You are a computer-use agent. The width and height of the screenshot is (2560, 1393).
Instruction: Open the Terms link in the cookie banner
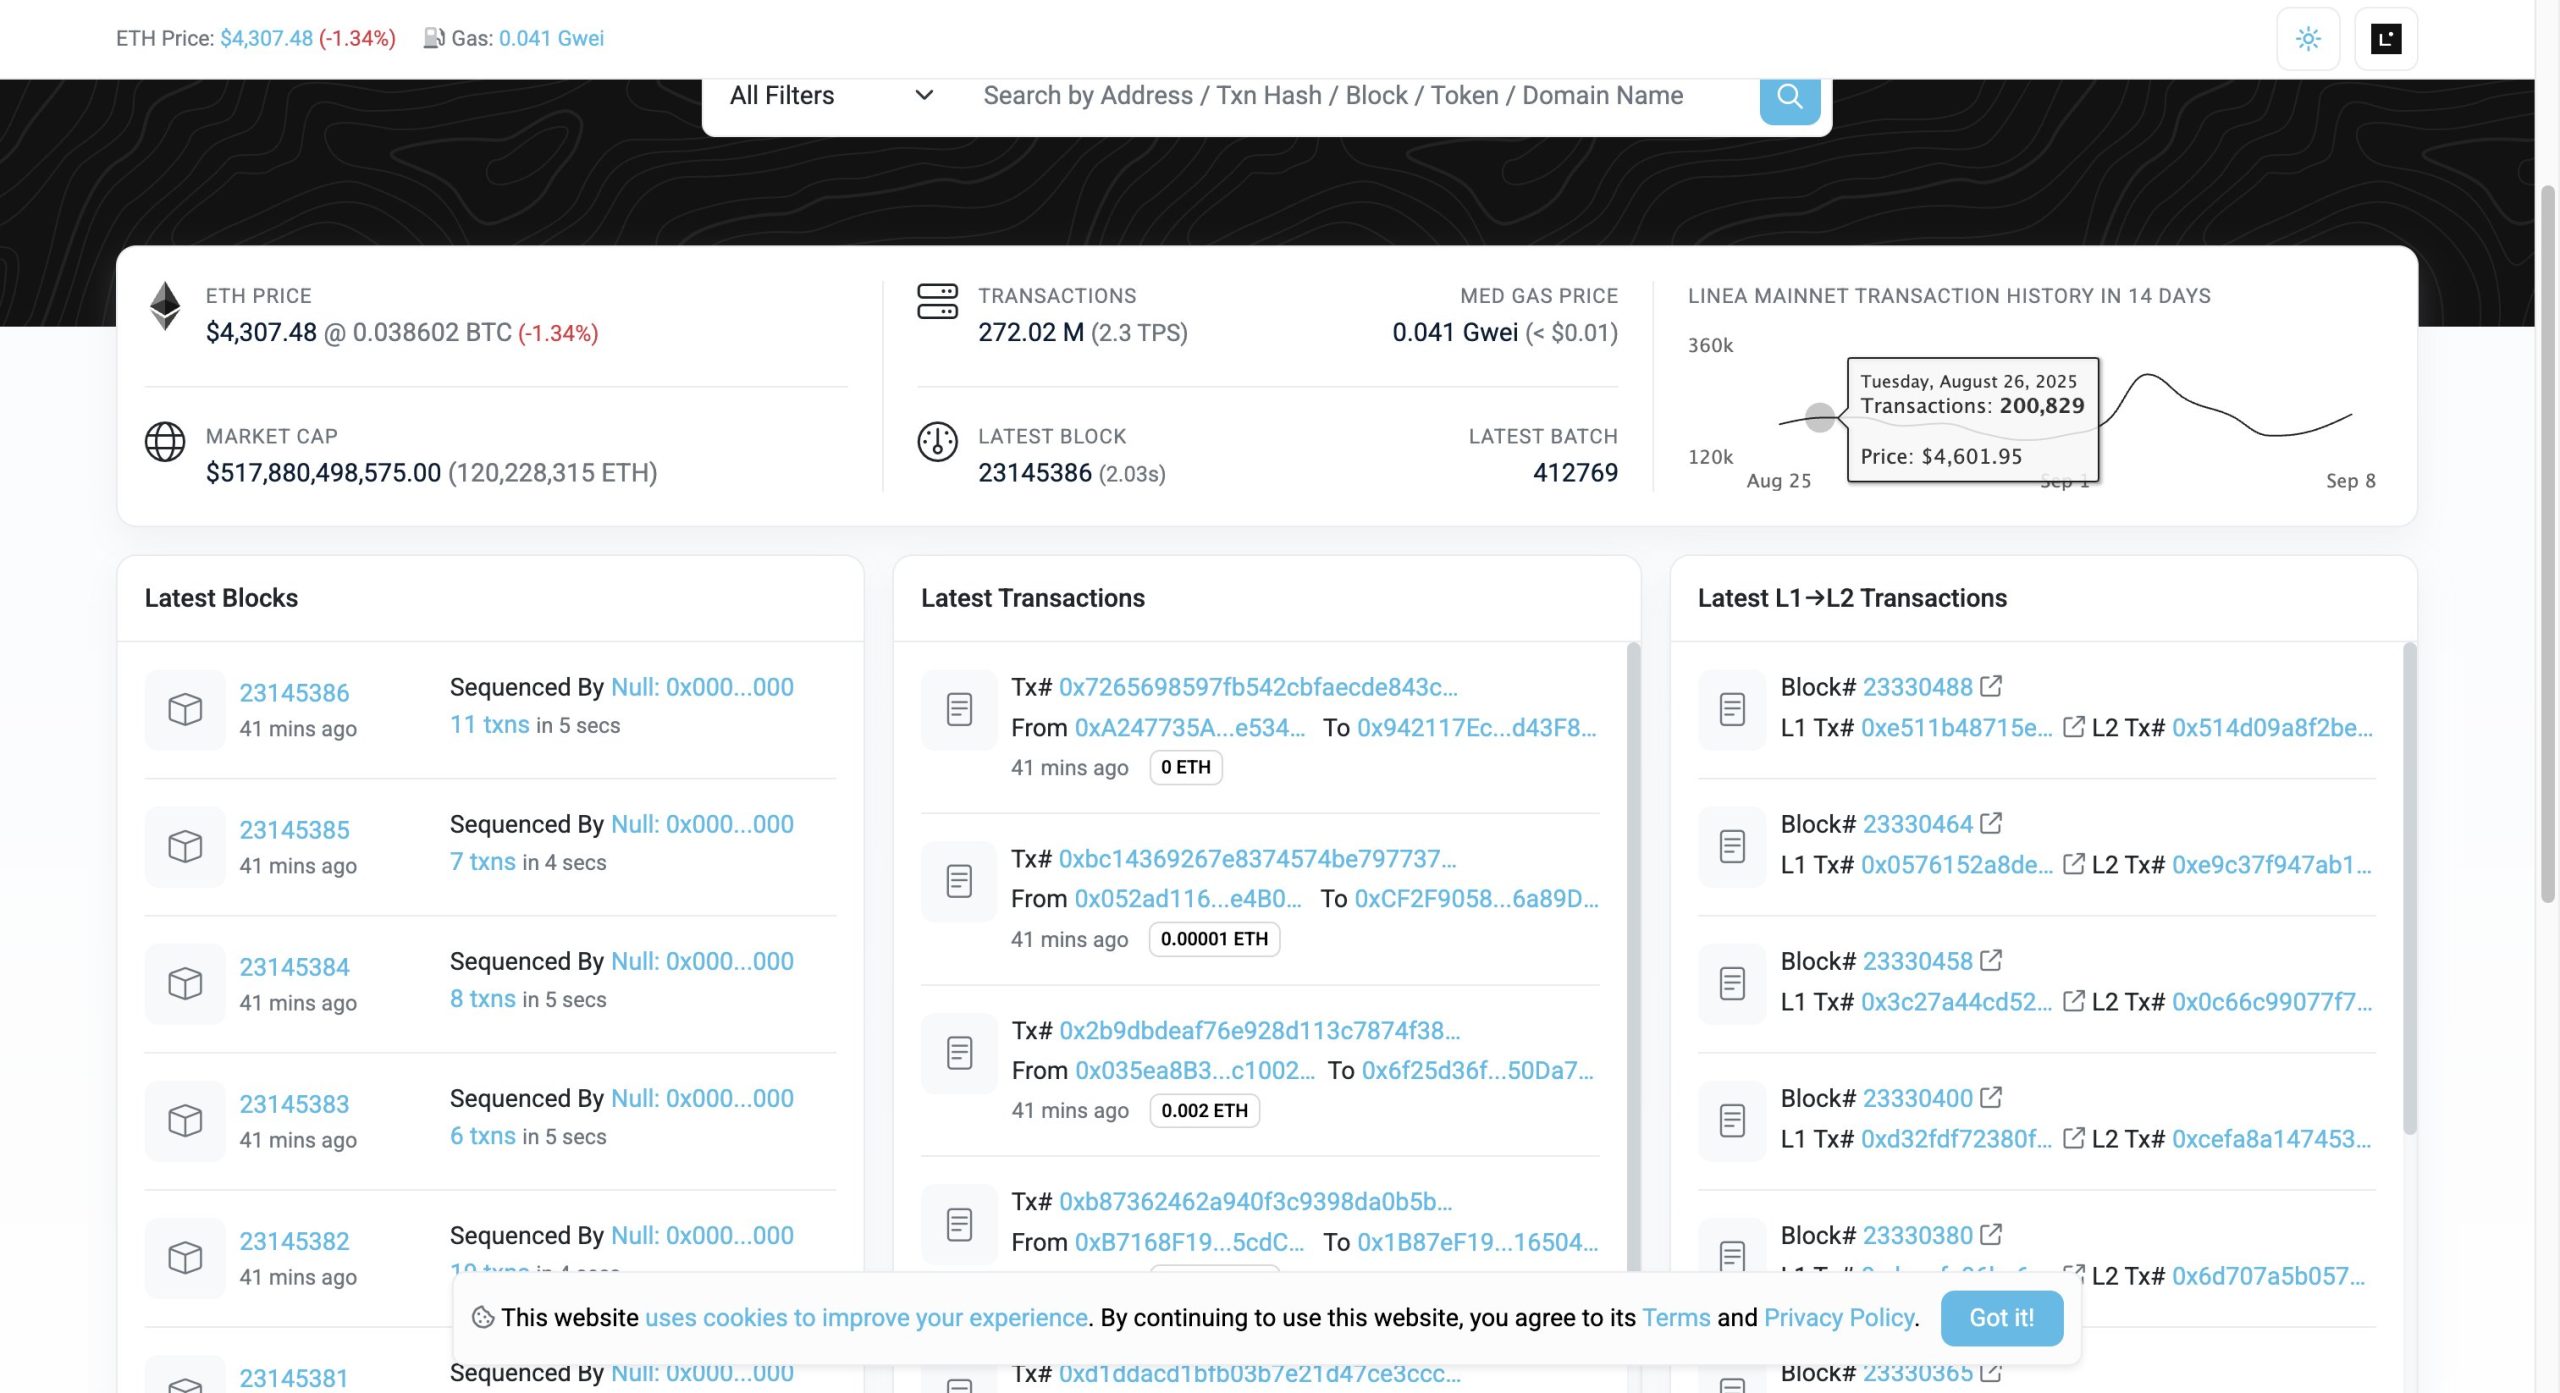click(x=1675, y=1318)
